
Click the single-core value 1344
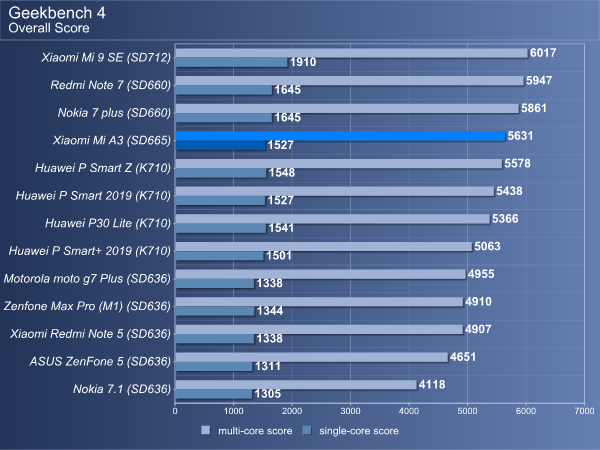click(270, 311)
